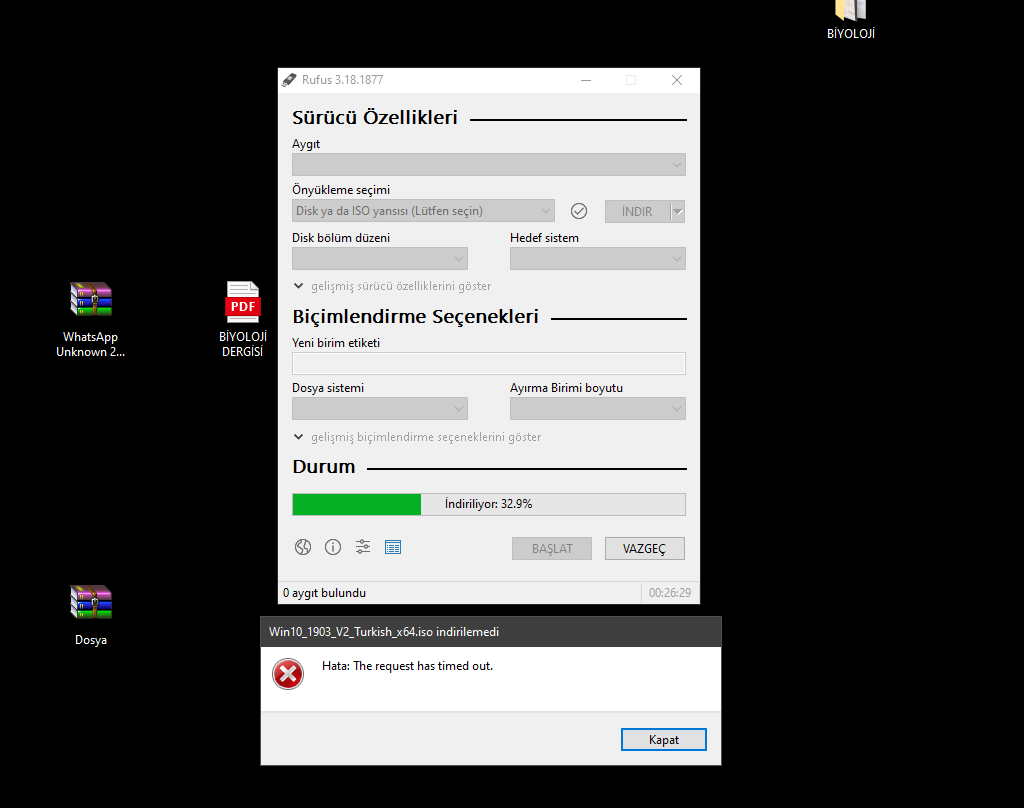Expand gelişmiş biçimlendirme seçeneklerini göster
This screenshot has height=808, width=1024.
click(x=417, y=437)
